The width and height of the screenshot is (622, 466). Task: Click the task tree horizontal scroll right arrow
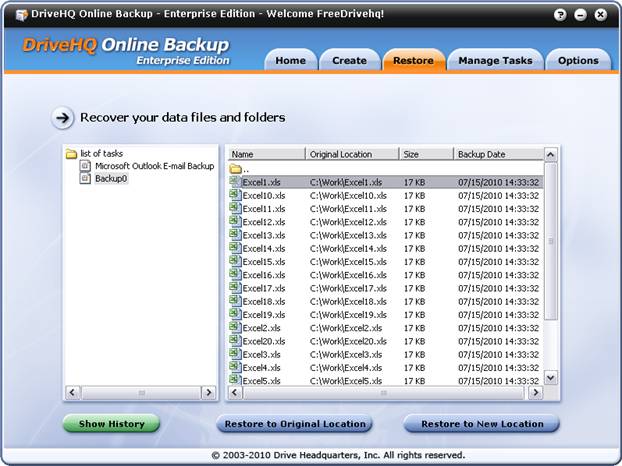209,393
